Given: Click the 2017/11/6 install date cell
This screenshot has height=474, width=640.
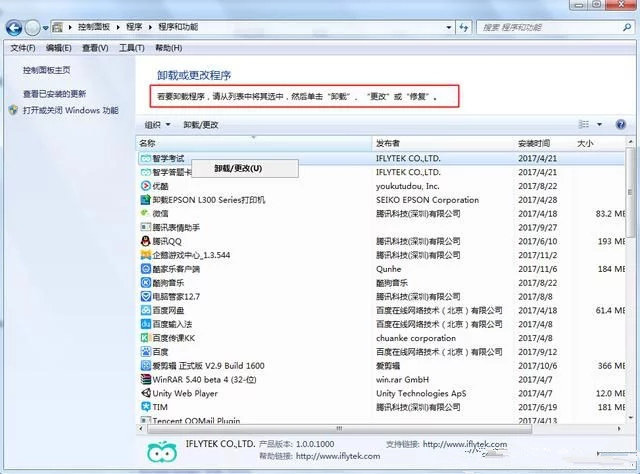Looking at the screenshot, I should pos(538,269).
